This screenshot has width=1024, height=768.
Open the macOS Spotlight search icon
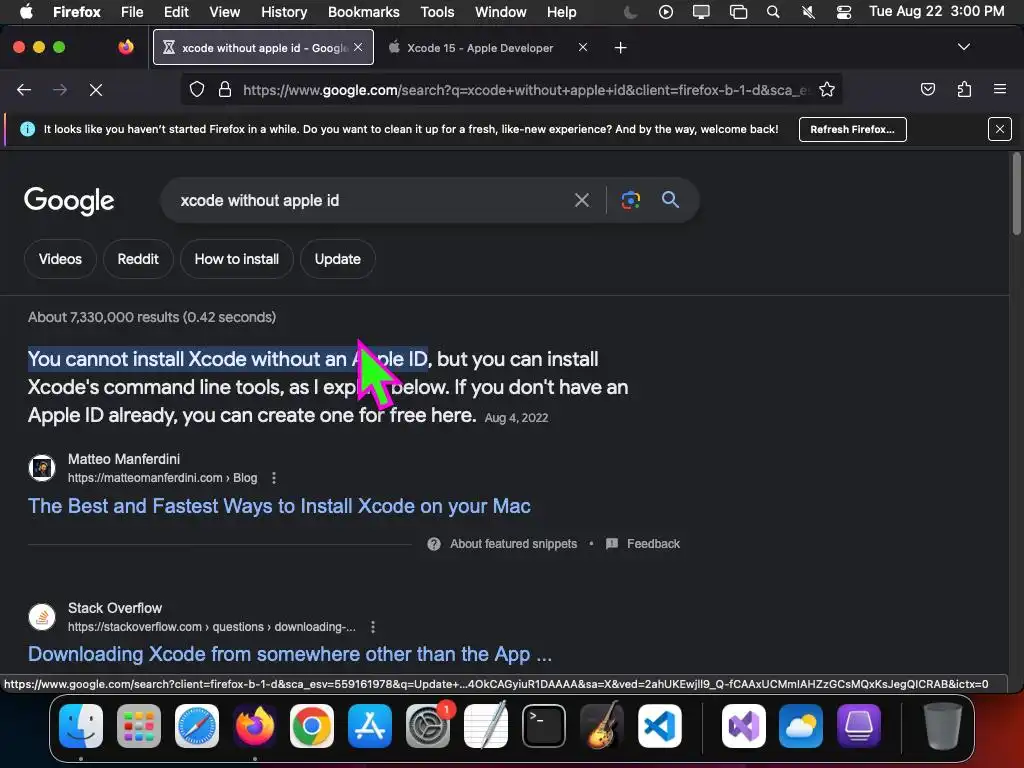pyautogui.click(x=773, y=12)
